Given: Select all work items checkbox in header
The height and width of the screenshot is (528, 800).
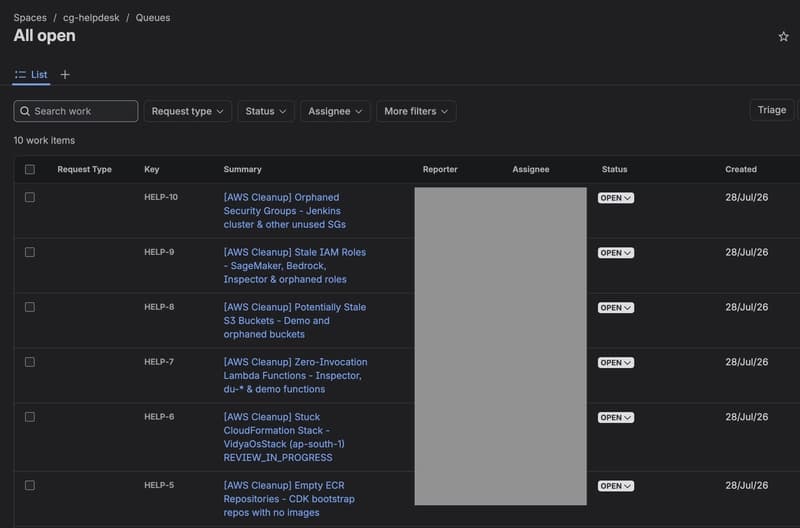Looking at the screenshot, I should click(30, 169).
